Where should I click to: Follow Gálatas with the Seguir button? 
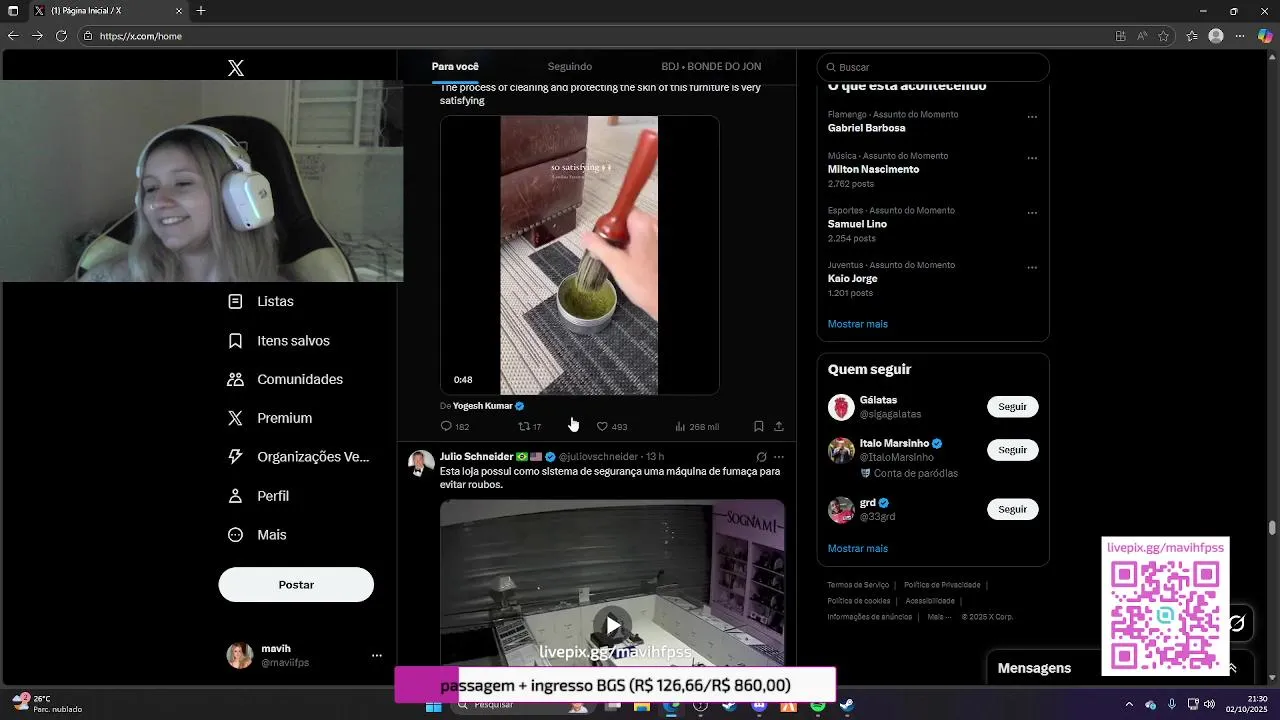pos(1012,407)
